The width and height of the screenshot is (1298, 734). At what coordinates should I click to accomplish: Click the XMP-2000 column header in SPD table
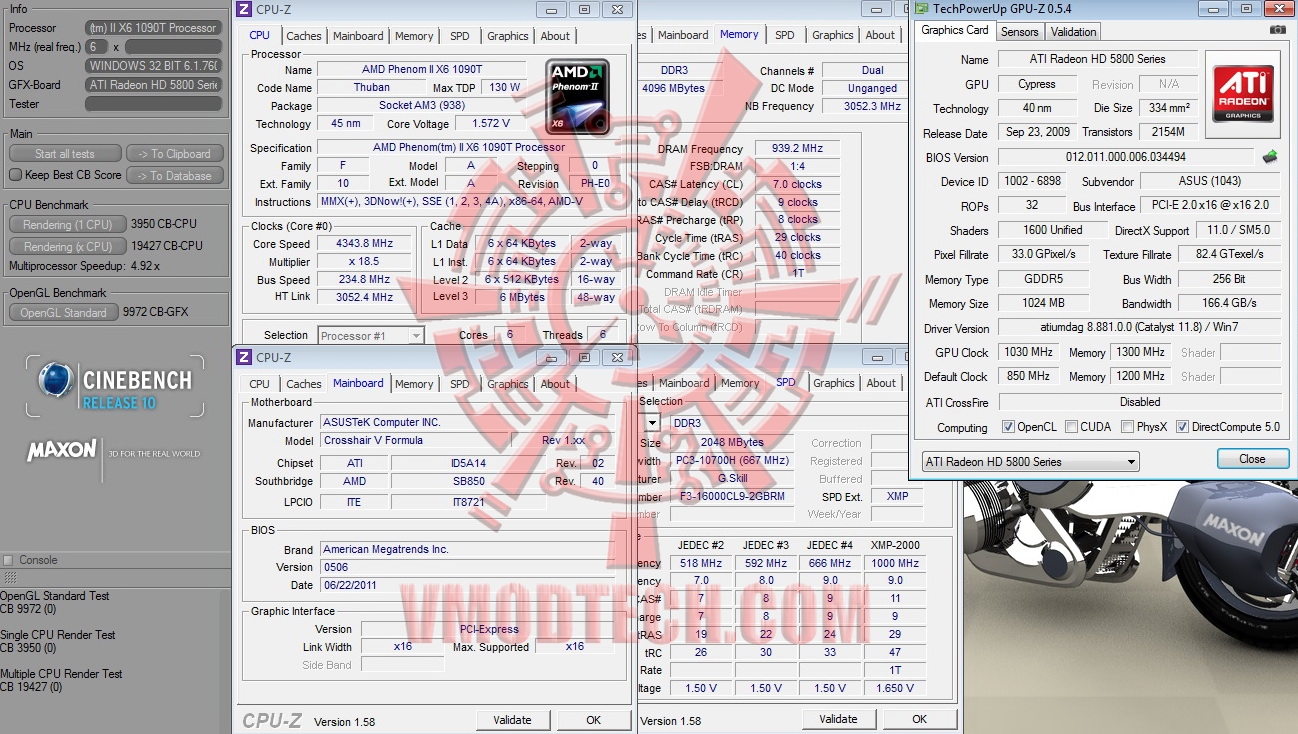pyautogui.click(x=895, y=545)
